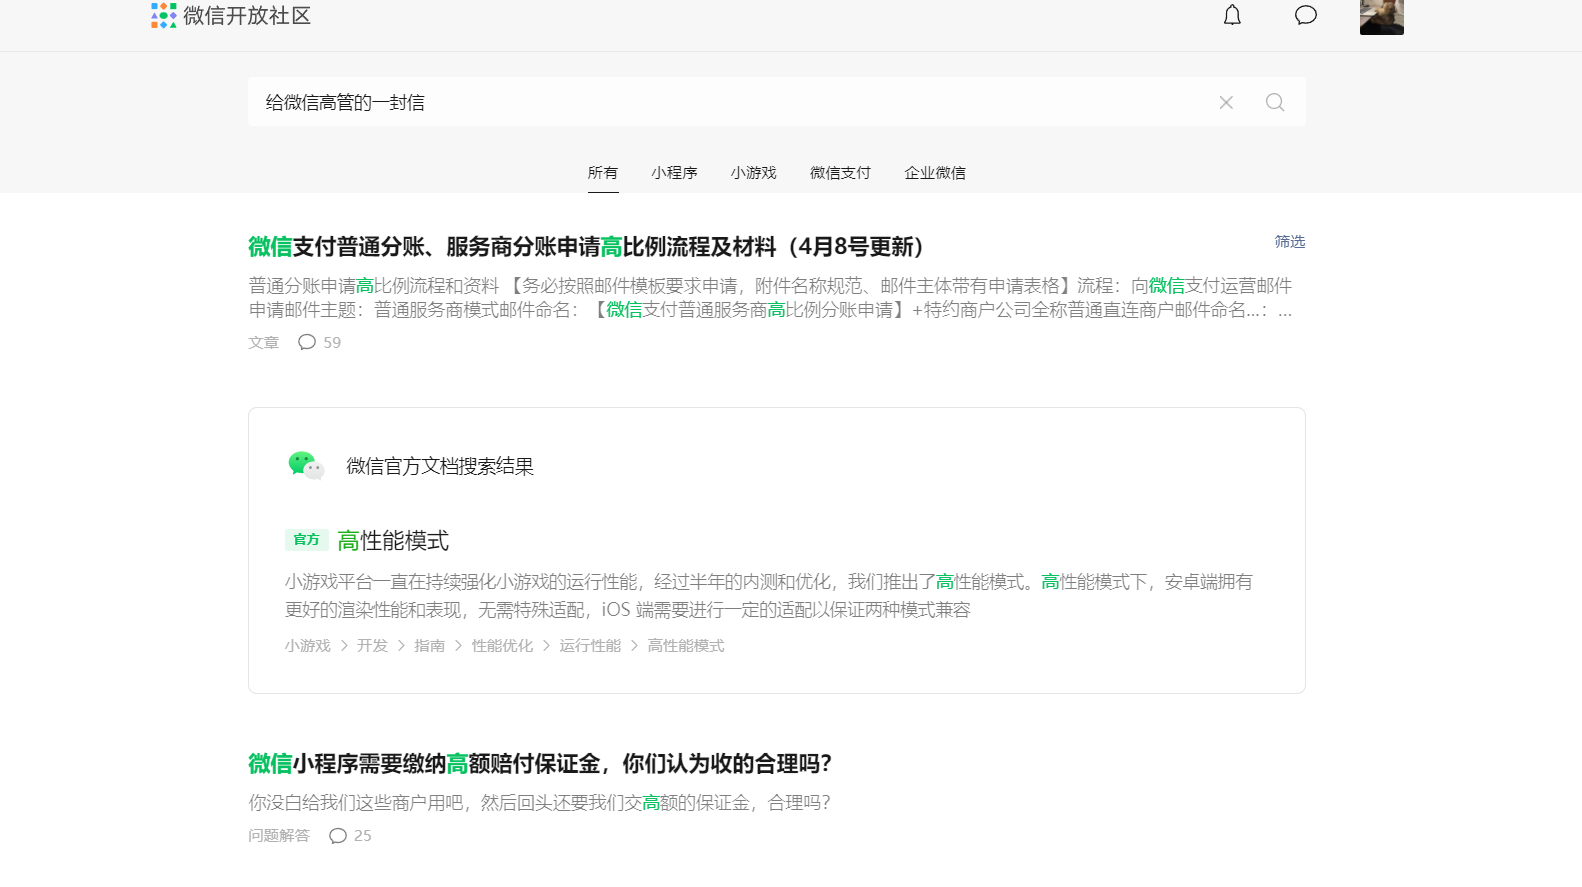
Task: Click 指南 breadcrumb item
Action: (x=429, y=646)
